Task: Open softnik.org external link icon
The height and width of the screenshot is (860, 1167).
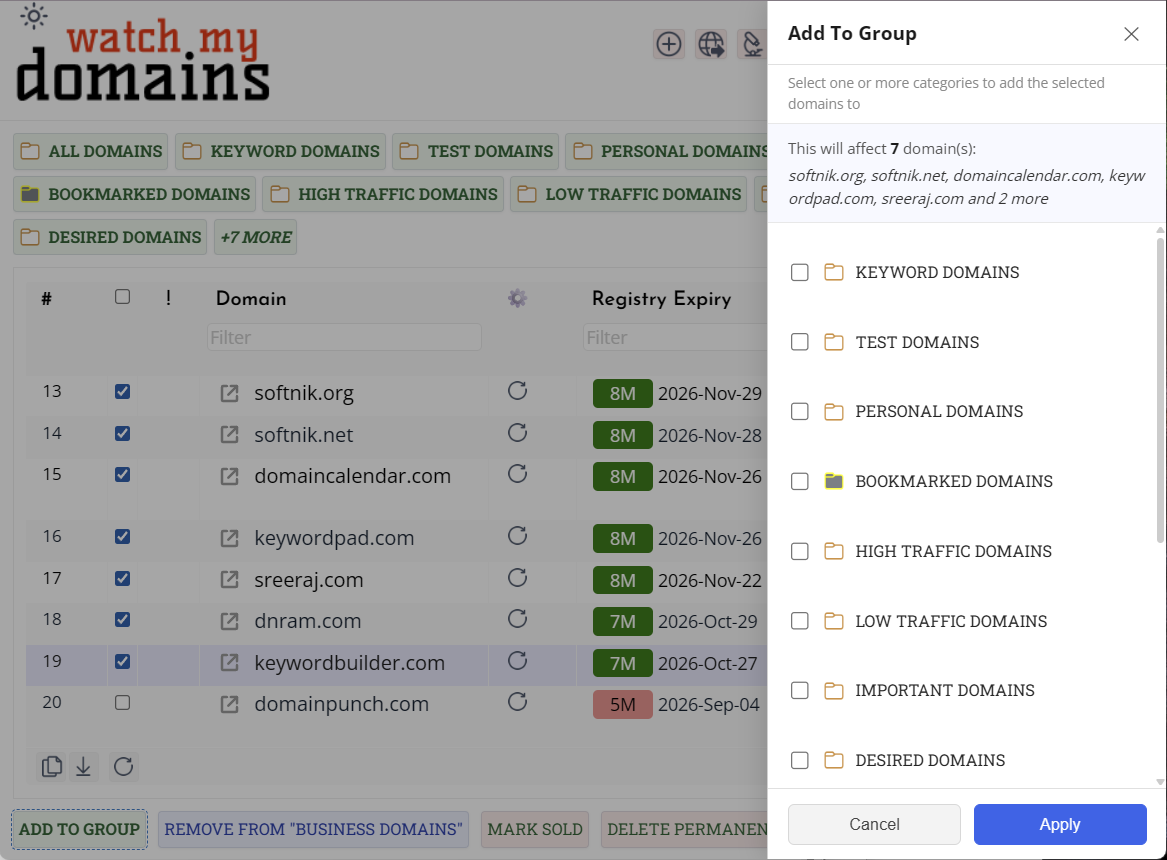Action: pos(230,394)
